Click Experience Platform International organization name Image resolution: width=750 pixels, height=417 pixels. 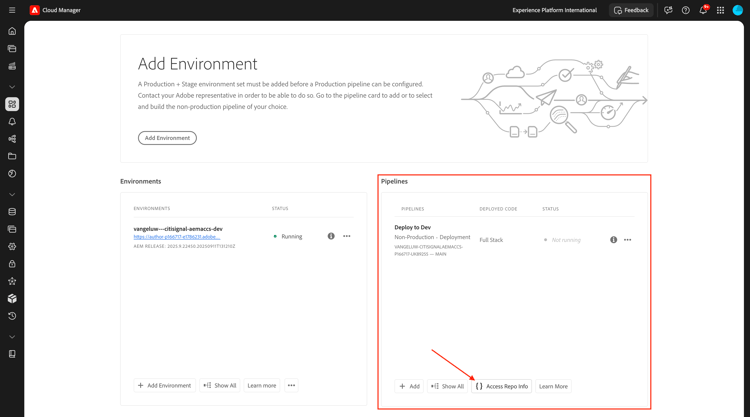pos(555,10)
